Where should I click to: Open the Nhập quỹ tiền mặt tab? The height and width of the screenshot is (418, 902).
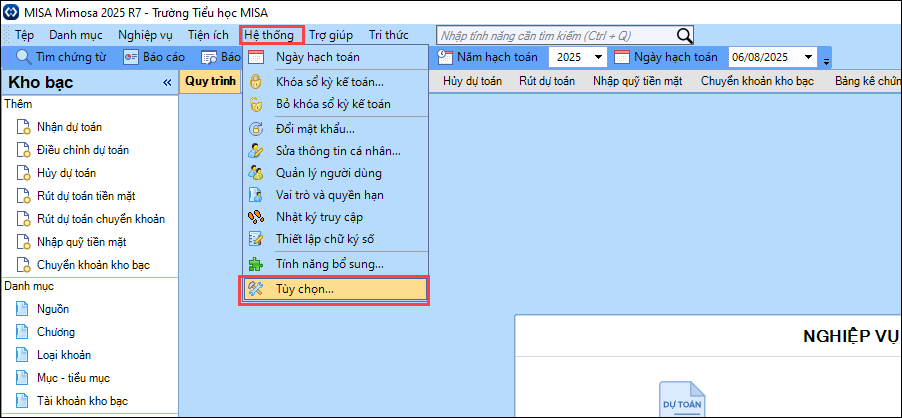click(x=638, y=81)
